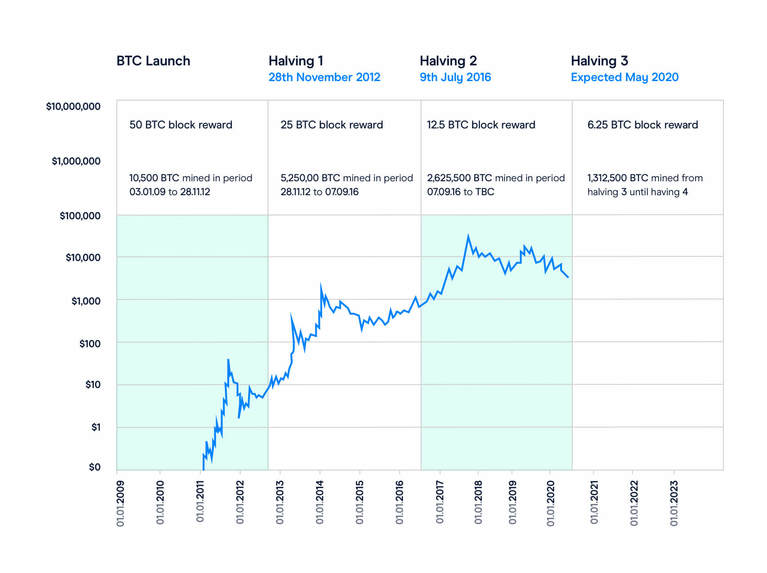Click the 01.01.2018 x-axis label
Image resolution: width=767 pixels, height=573 pixels.
tap(478, 503)
